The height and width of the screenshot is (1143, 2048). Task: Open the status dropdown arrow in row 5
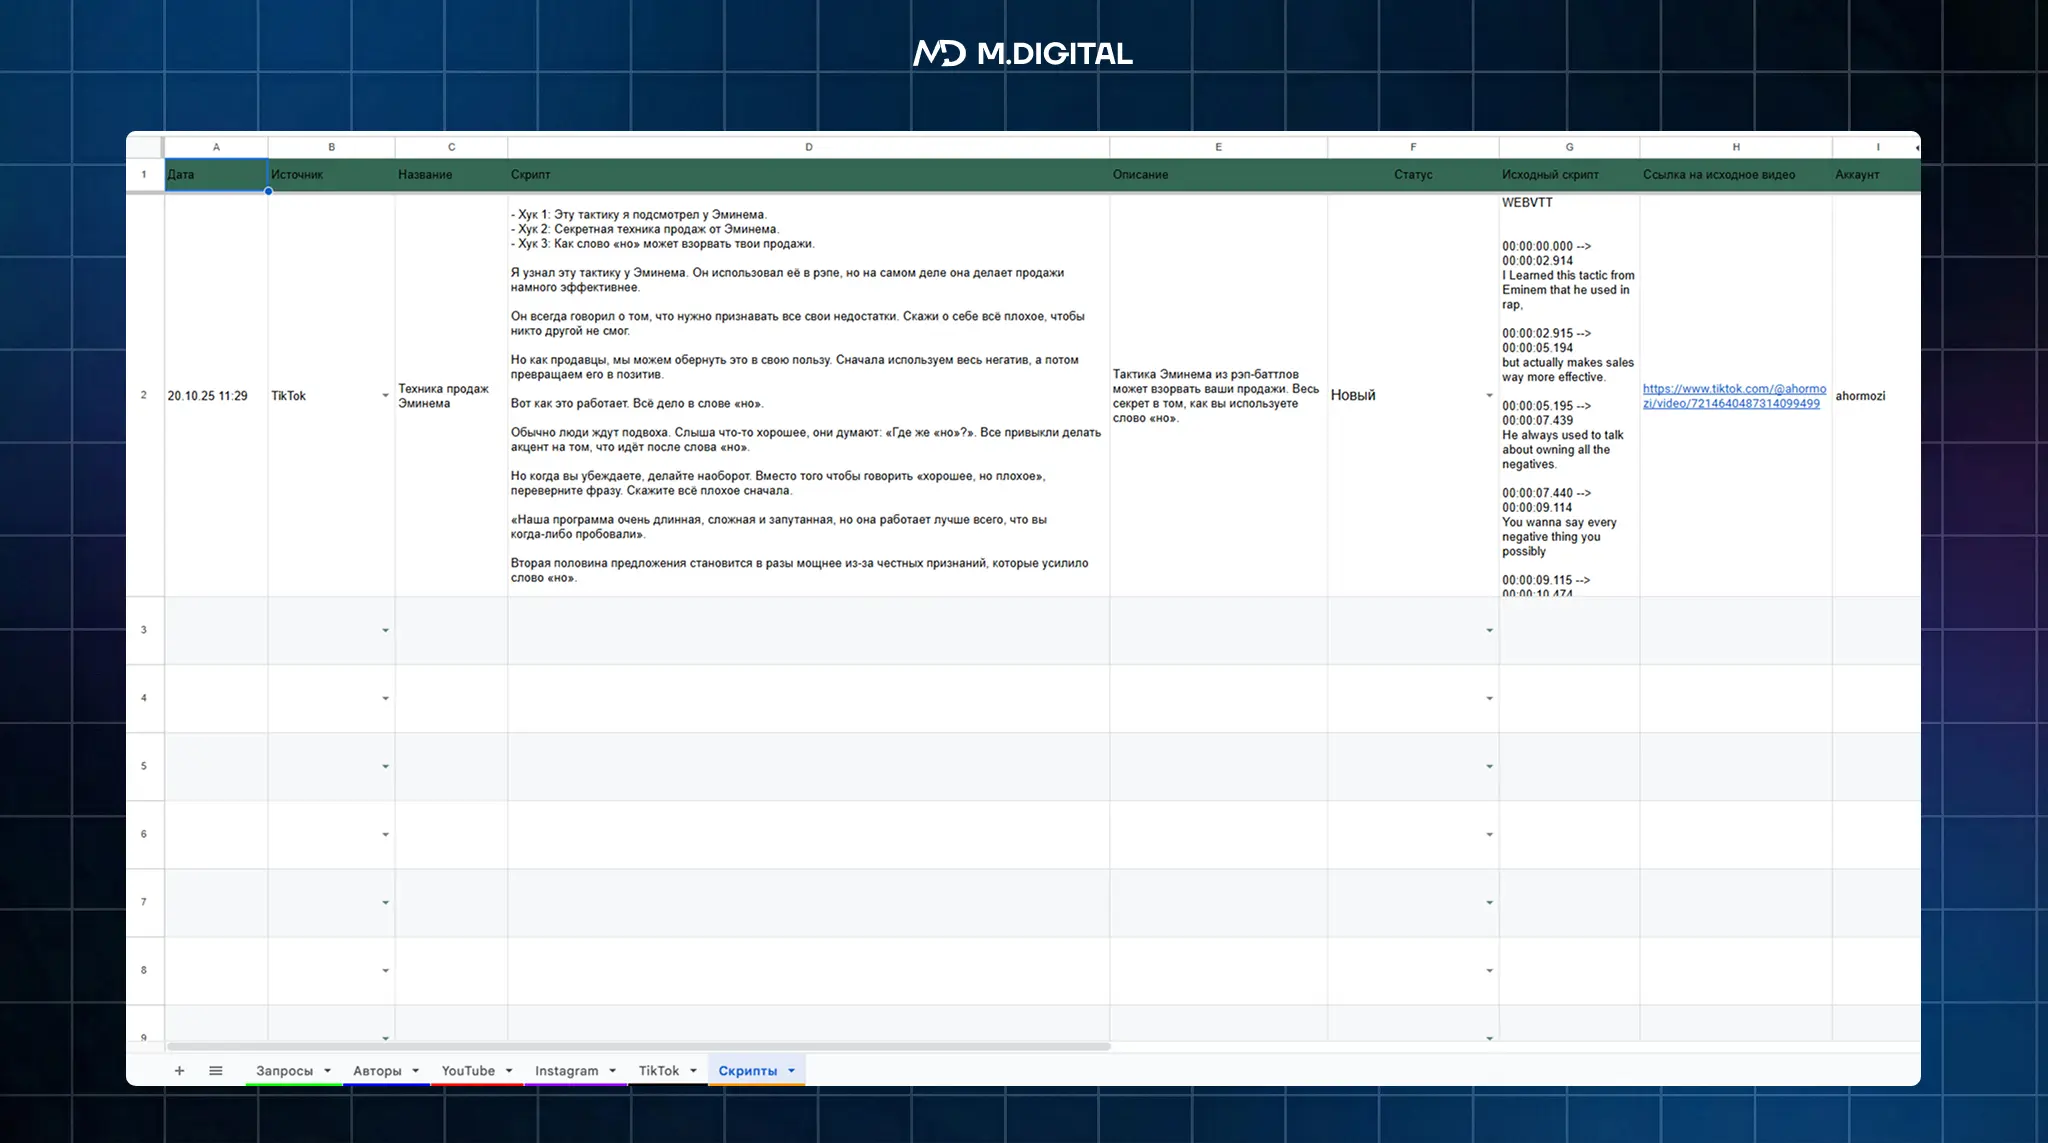click(x=1489, y=767)
